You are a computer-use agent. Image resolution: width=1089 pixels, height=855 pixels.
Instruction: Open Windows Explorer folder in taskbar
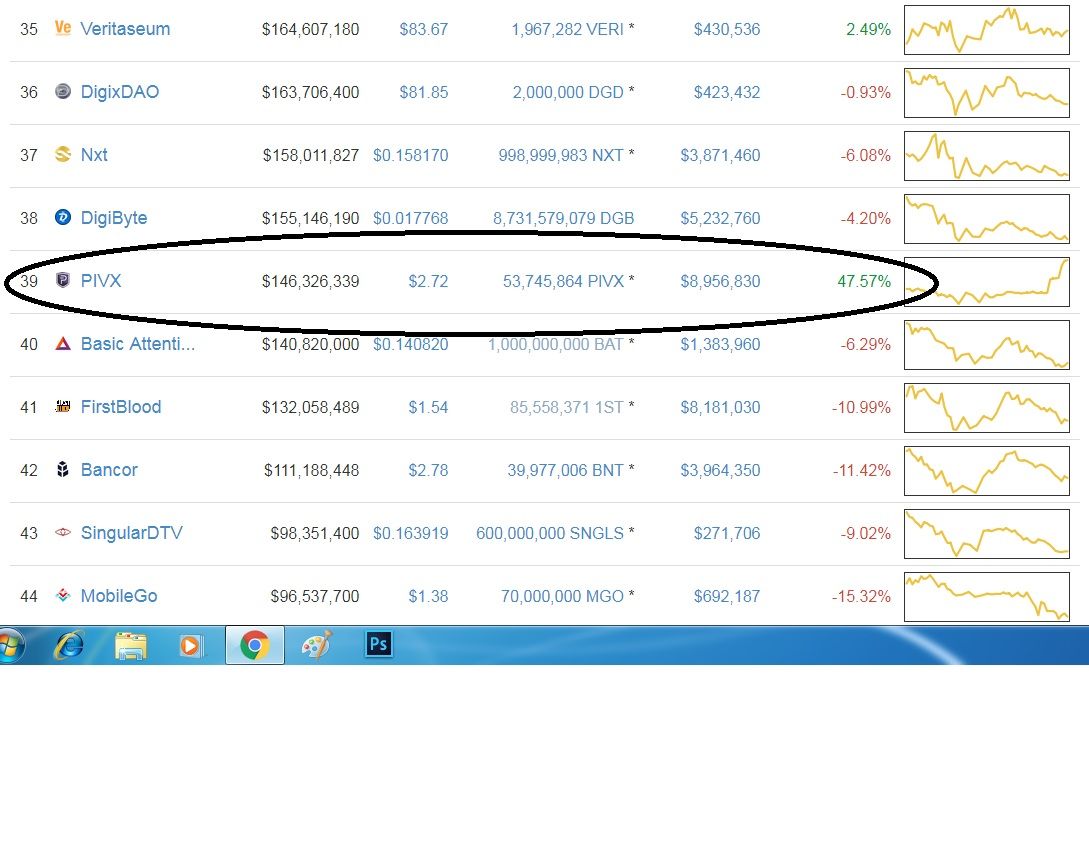(131, 645)
